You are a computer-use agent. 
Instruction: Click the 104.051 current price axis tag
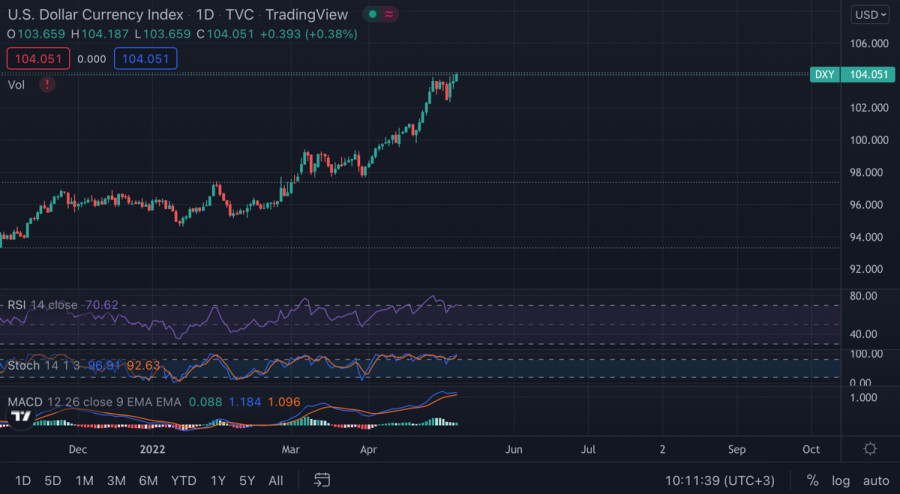point(868,75)
